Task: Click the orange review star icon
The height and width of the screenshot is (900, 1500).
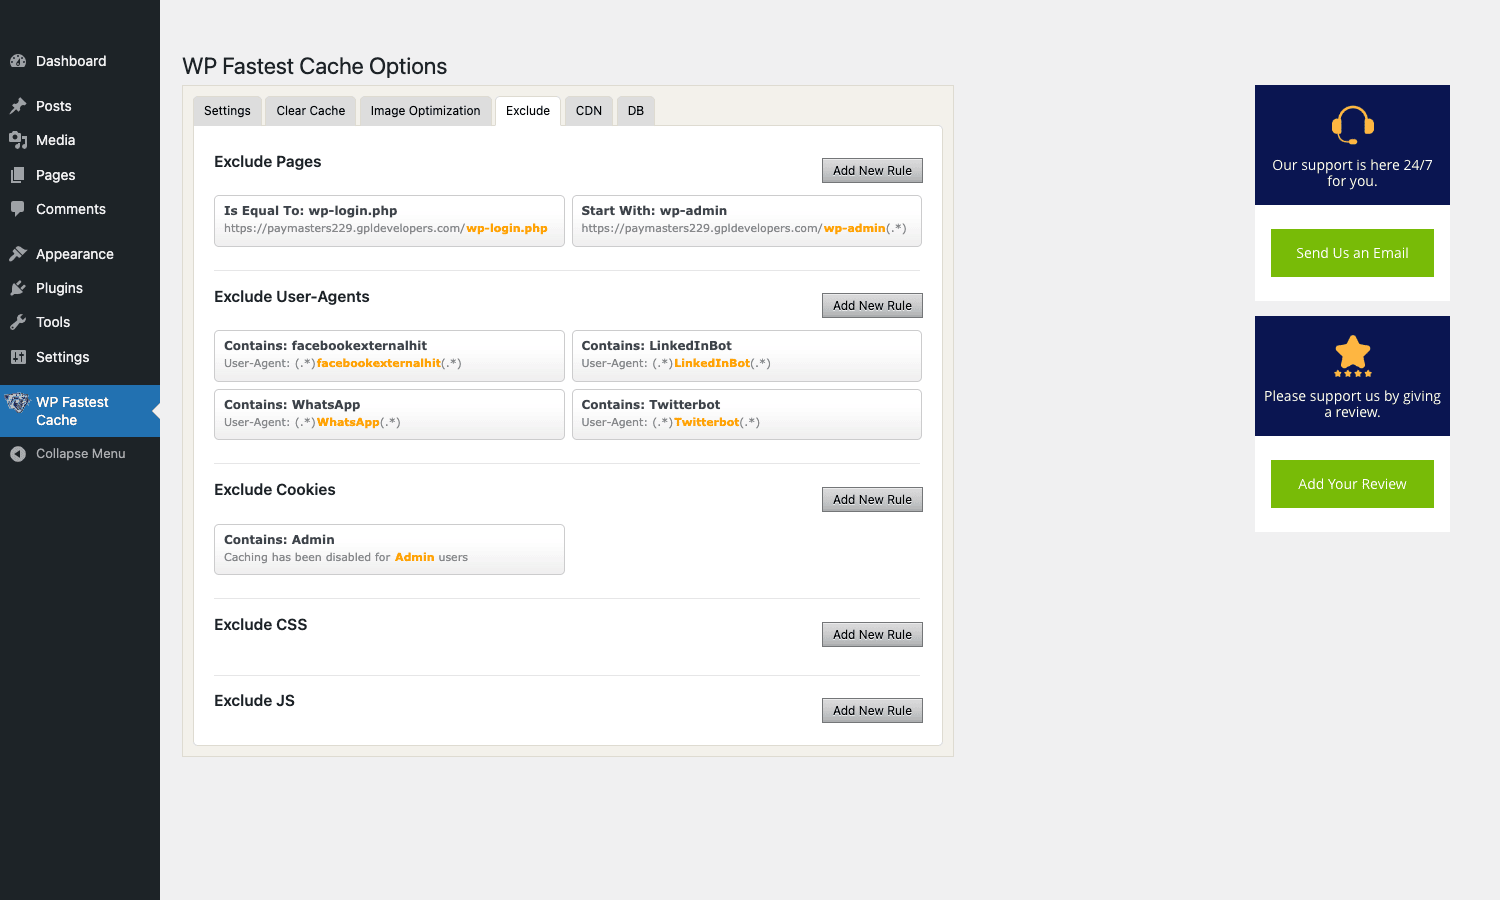Action: [1352, 355]
